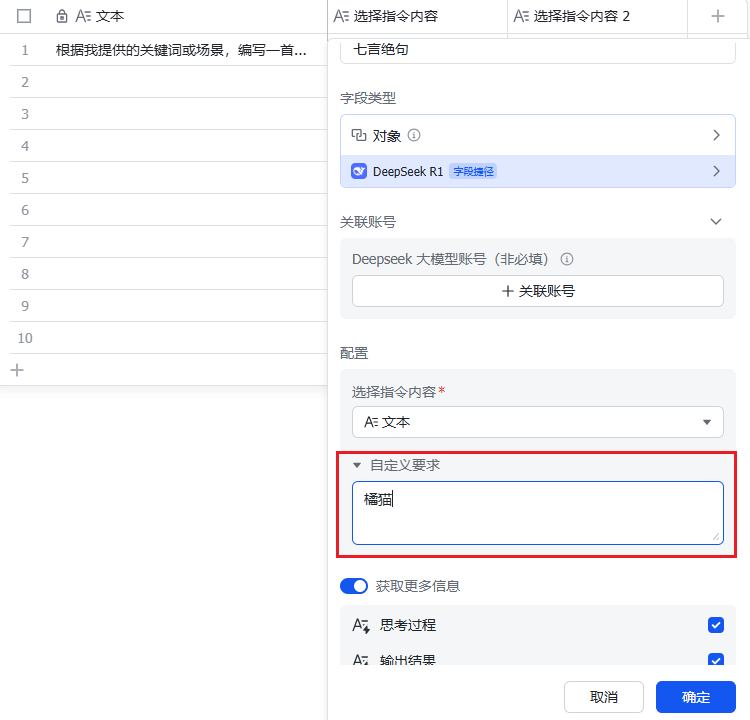The width and height of the screenshot is (750, 720).
Task: Click the 取消 button
Action: tap(604, 697)
